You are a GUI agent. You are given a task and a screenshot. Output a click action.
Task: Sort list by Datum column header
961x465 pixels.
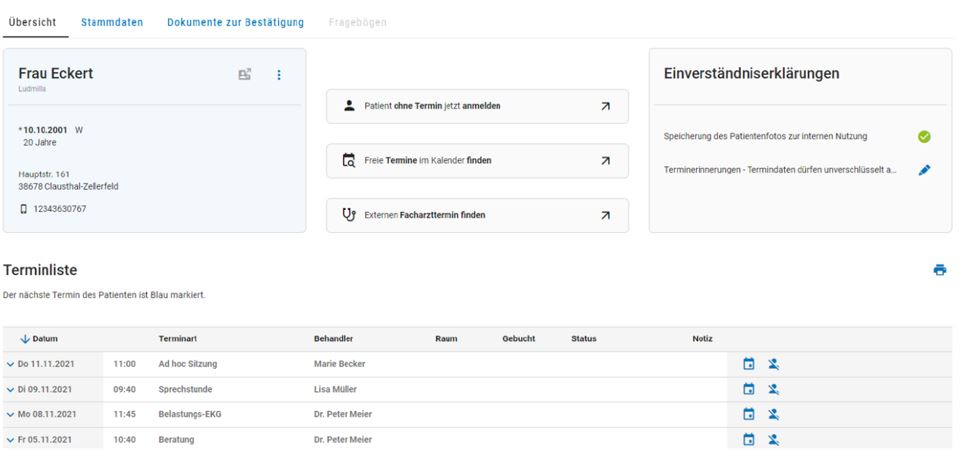[x=39, y=339]
